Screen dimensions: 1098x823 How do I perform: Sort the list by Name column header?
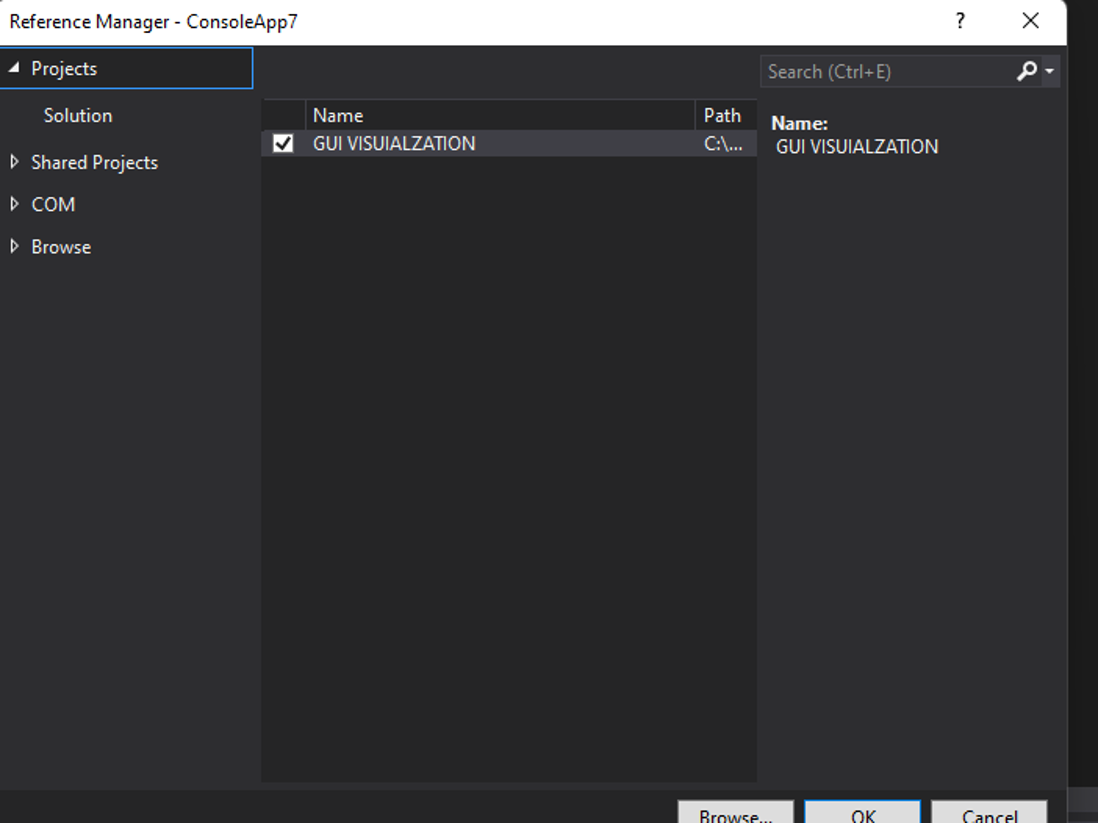[x=338, y=116]
